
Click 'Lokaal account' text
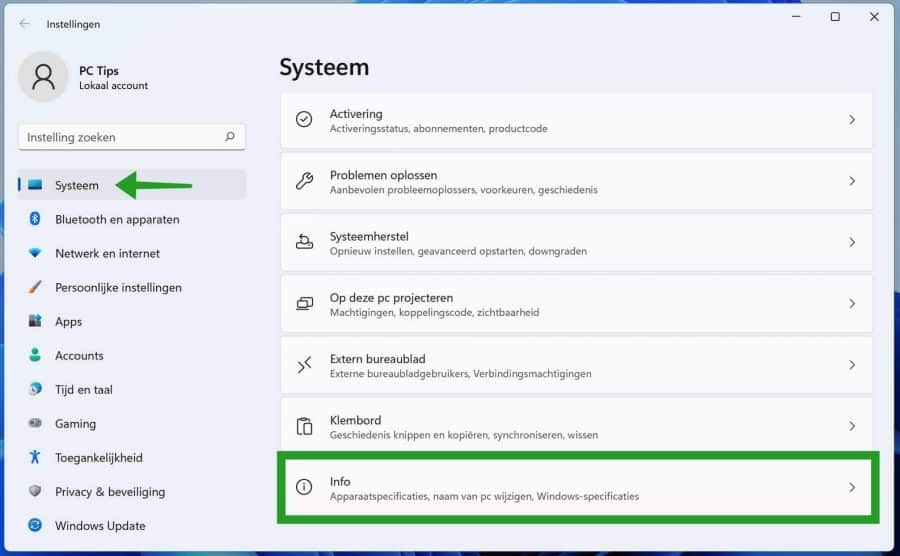114,85
